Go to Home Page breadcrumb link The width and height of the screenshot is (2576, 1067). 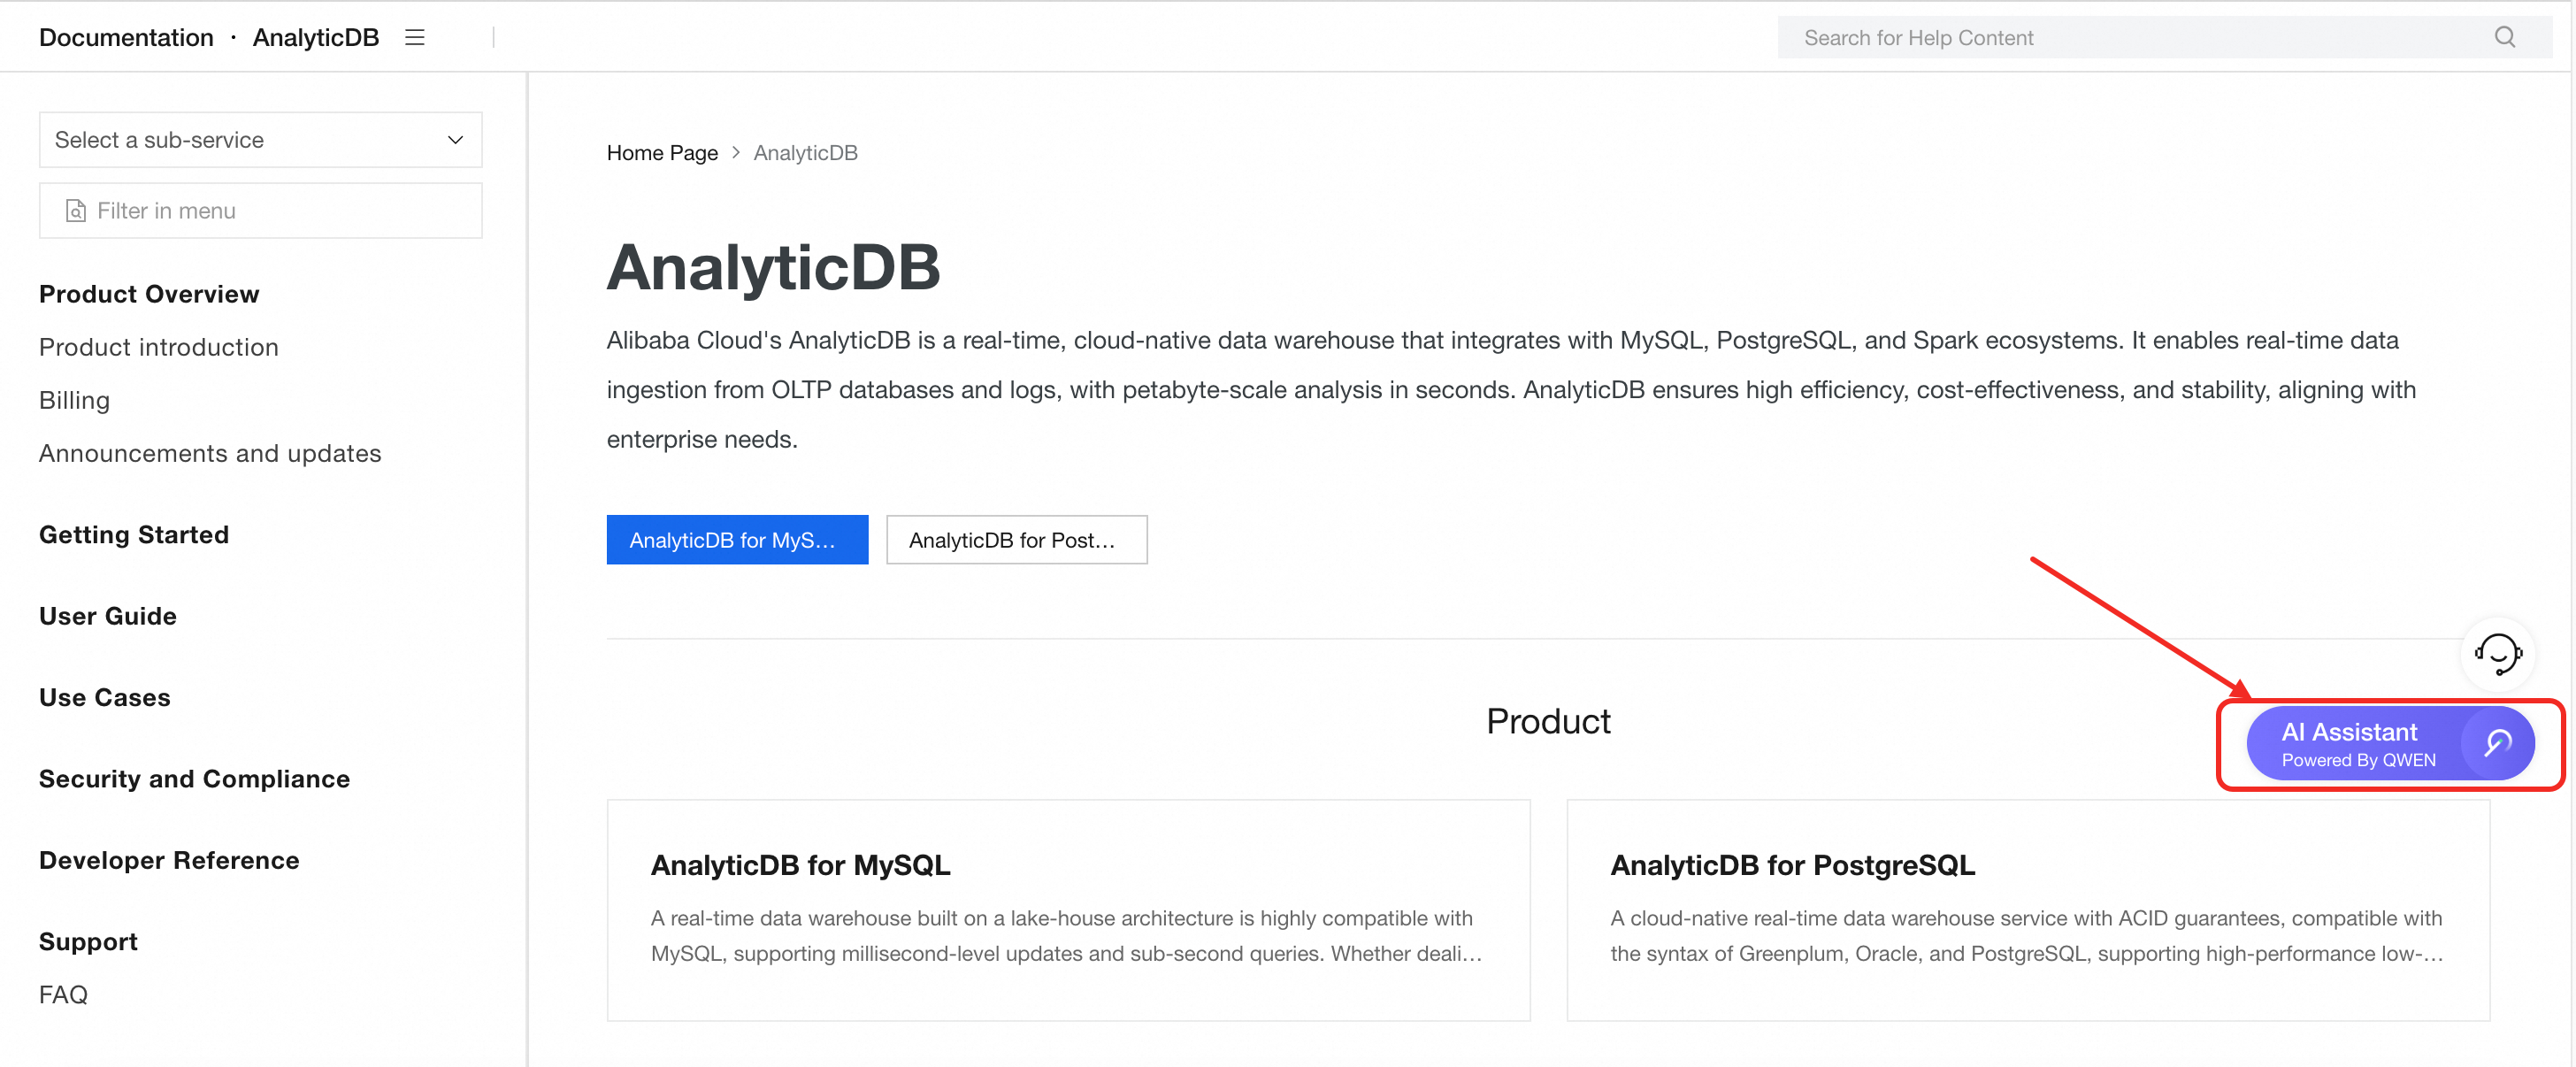662,153
